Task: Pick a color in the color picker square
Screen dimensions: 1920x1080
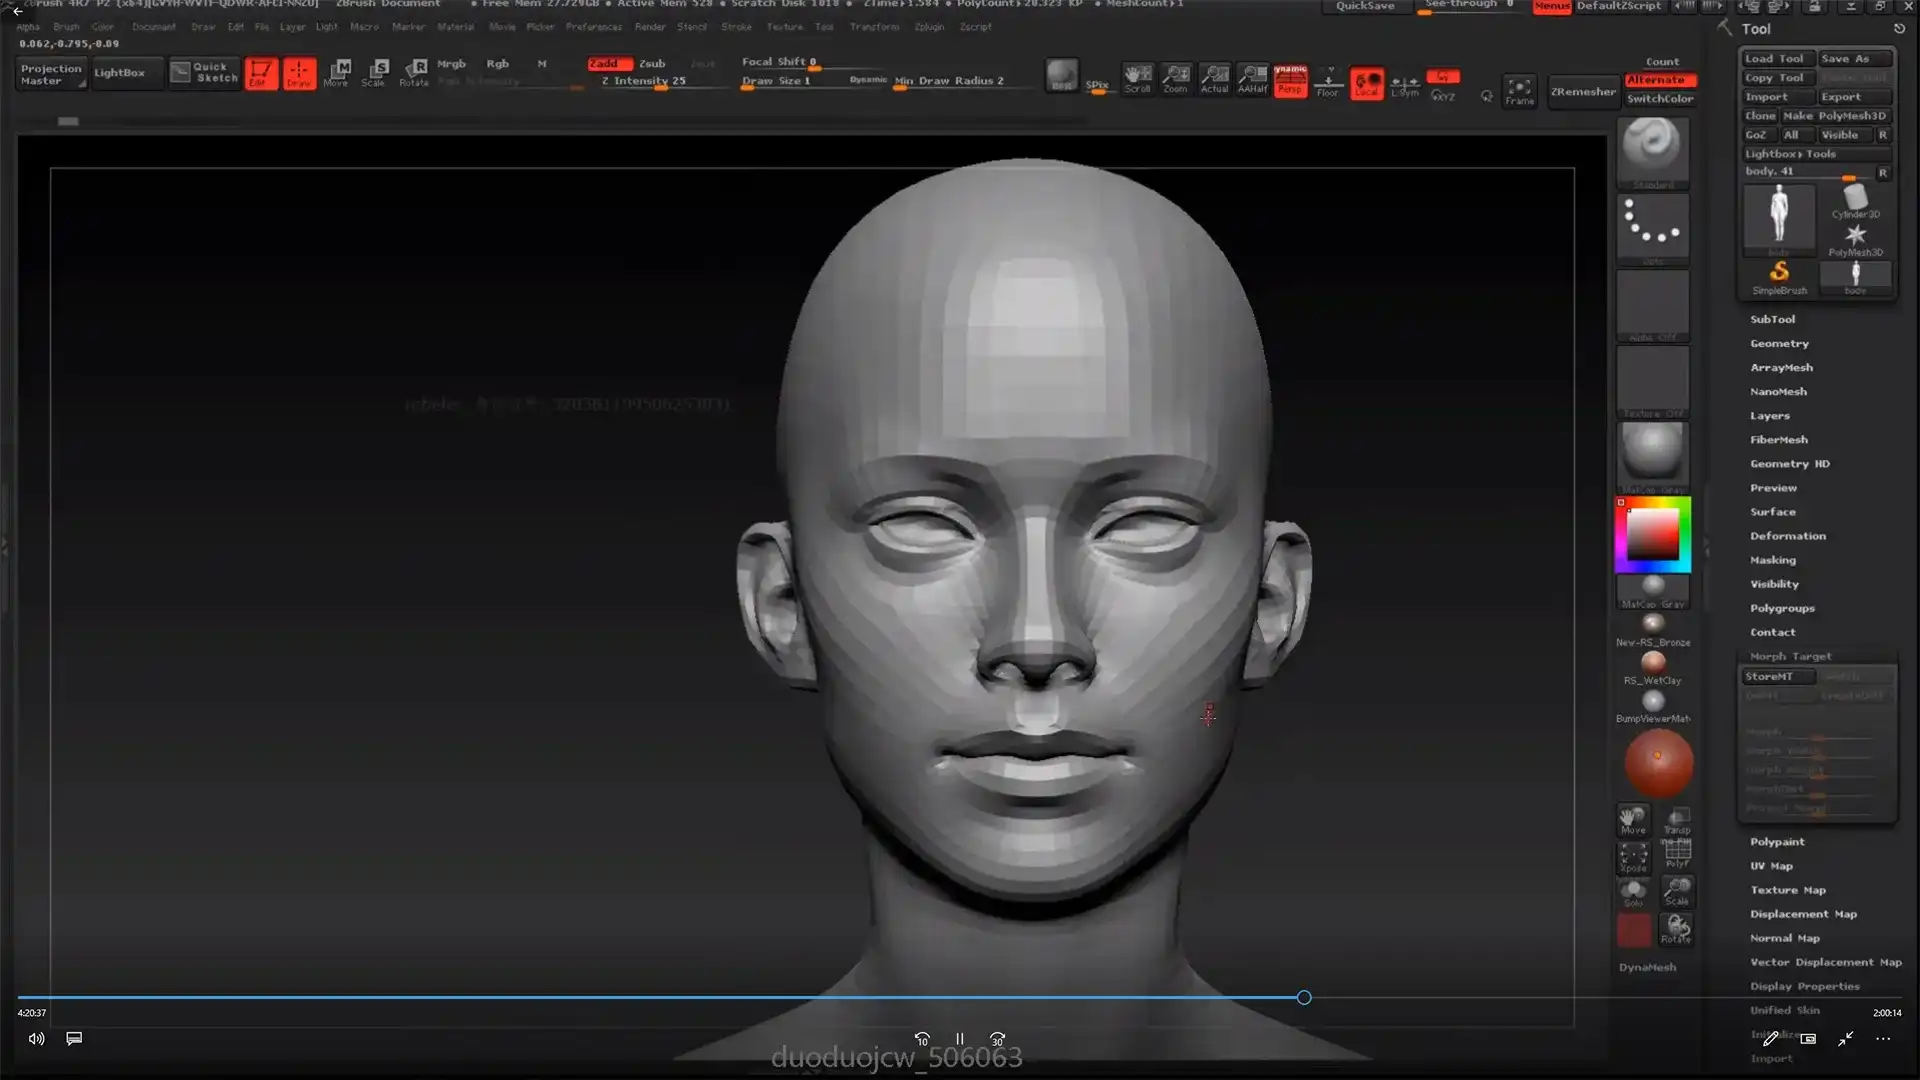Action: [x=1652, y=536]
